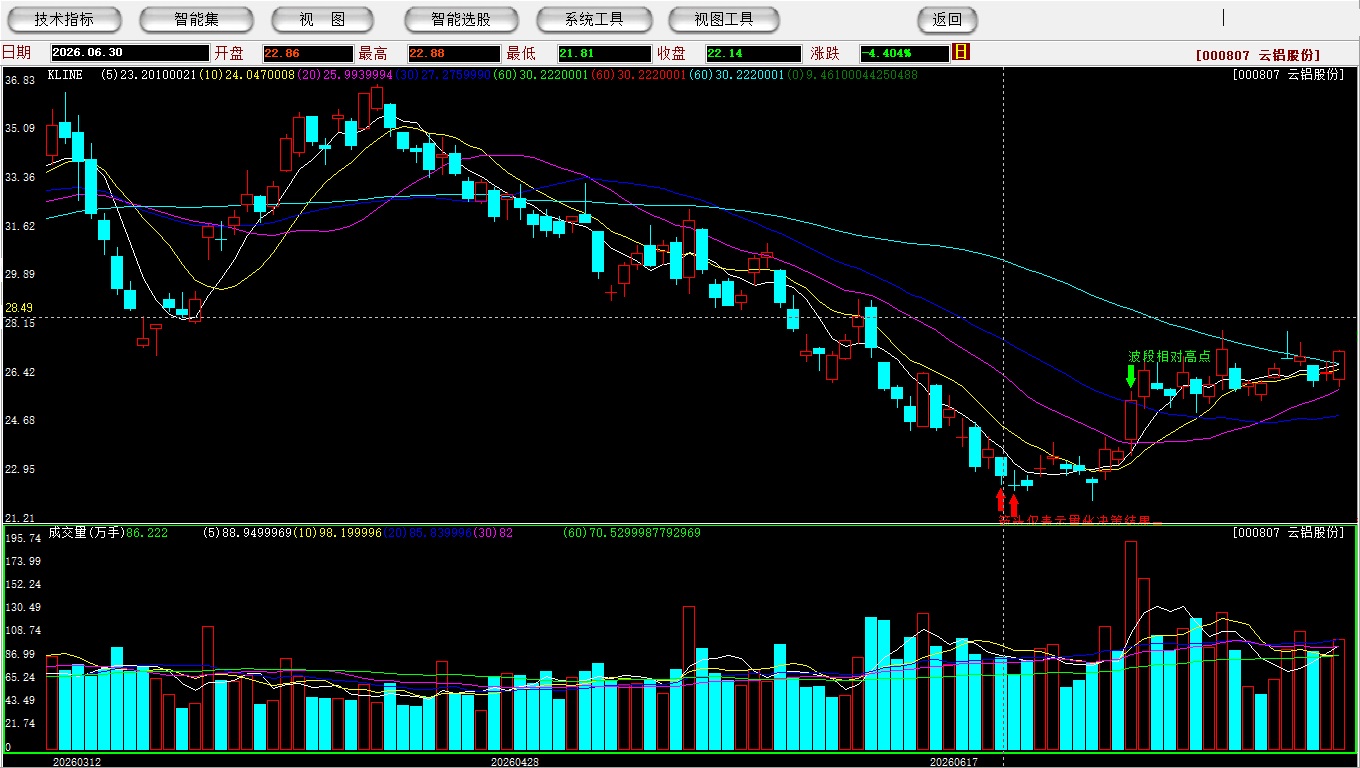
Task: Click the 日 period icon beside 涨跌
Action: [961, 52]
